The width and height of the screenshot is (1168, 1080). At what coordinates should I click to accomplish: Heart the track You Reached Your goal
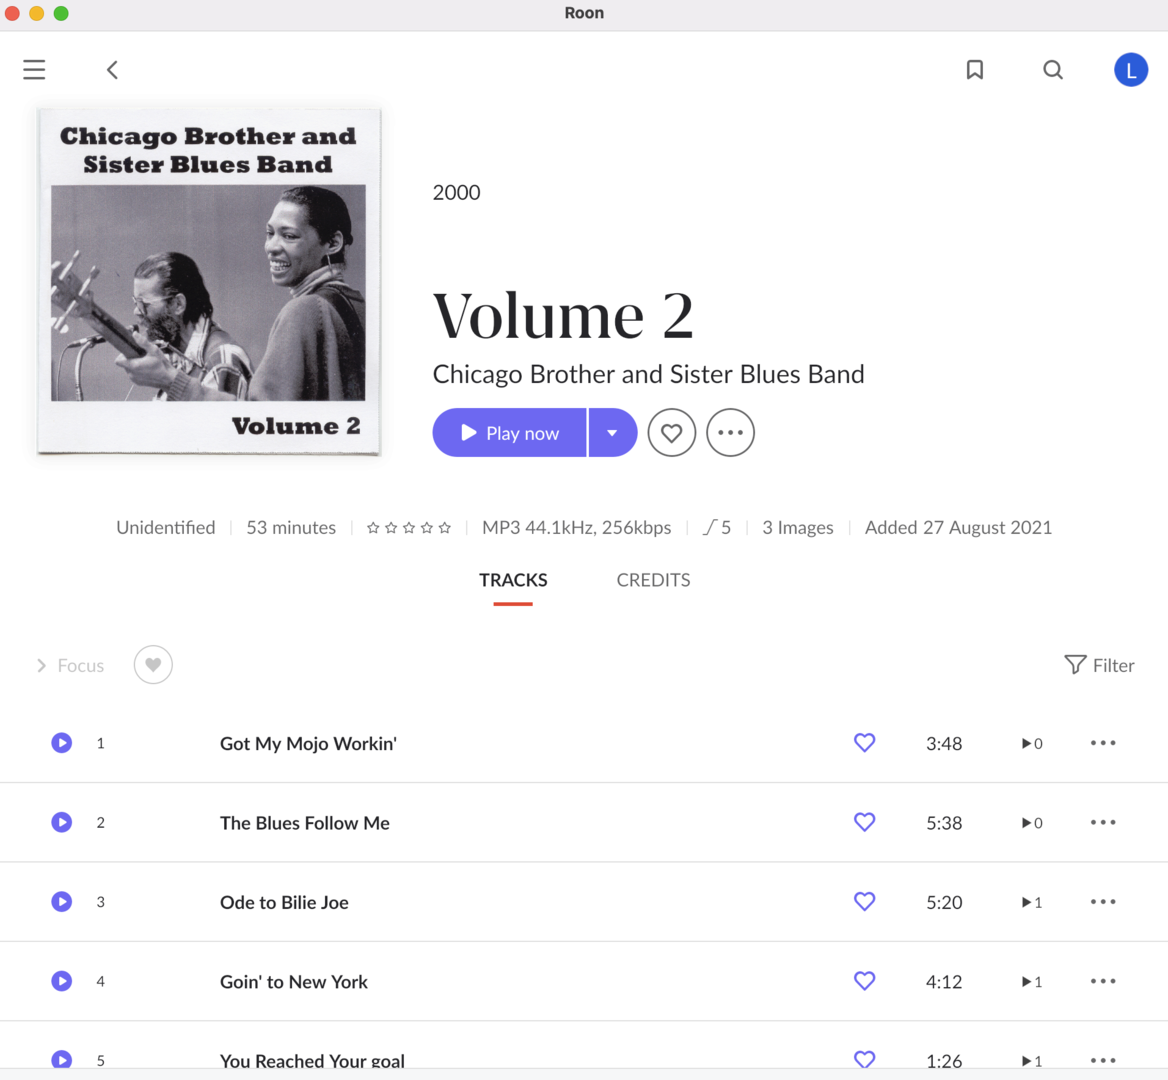click(864, 1059)
